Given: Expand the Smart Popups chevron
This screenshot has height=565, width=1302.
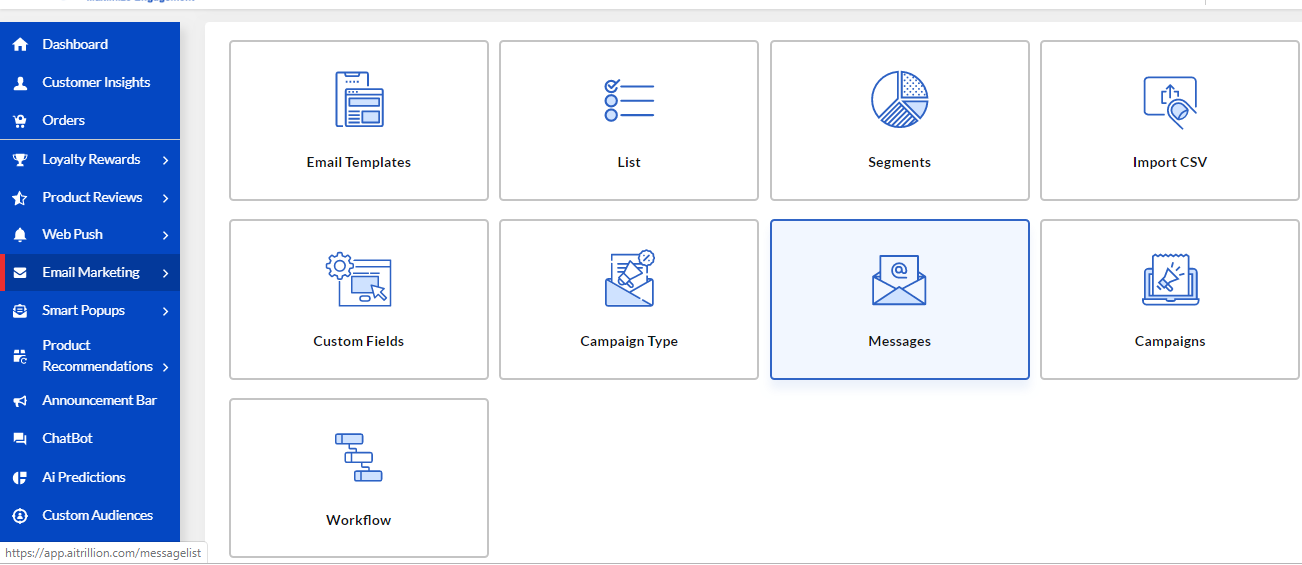Looking at the screenshot, I should coord(165,311).
